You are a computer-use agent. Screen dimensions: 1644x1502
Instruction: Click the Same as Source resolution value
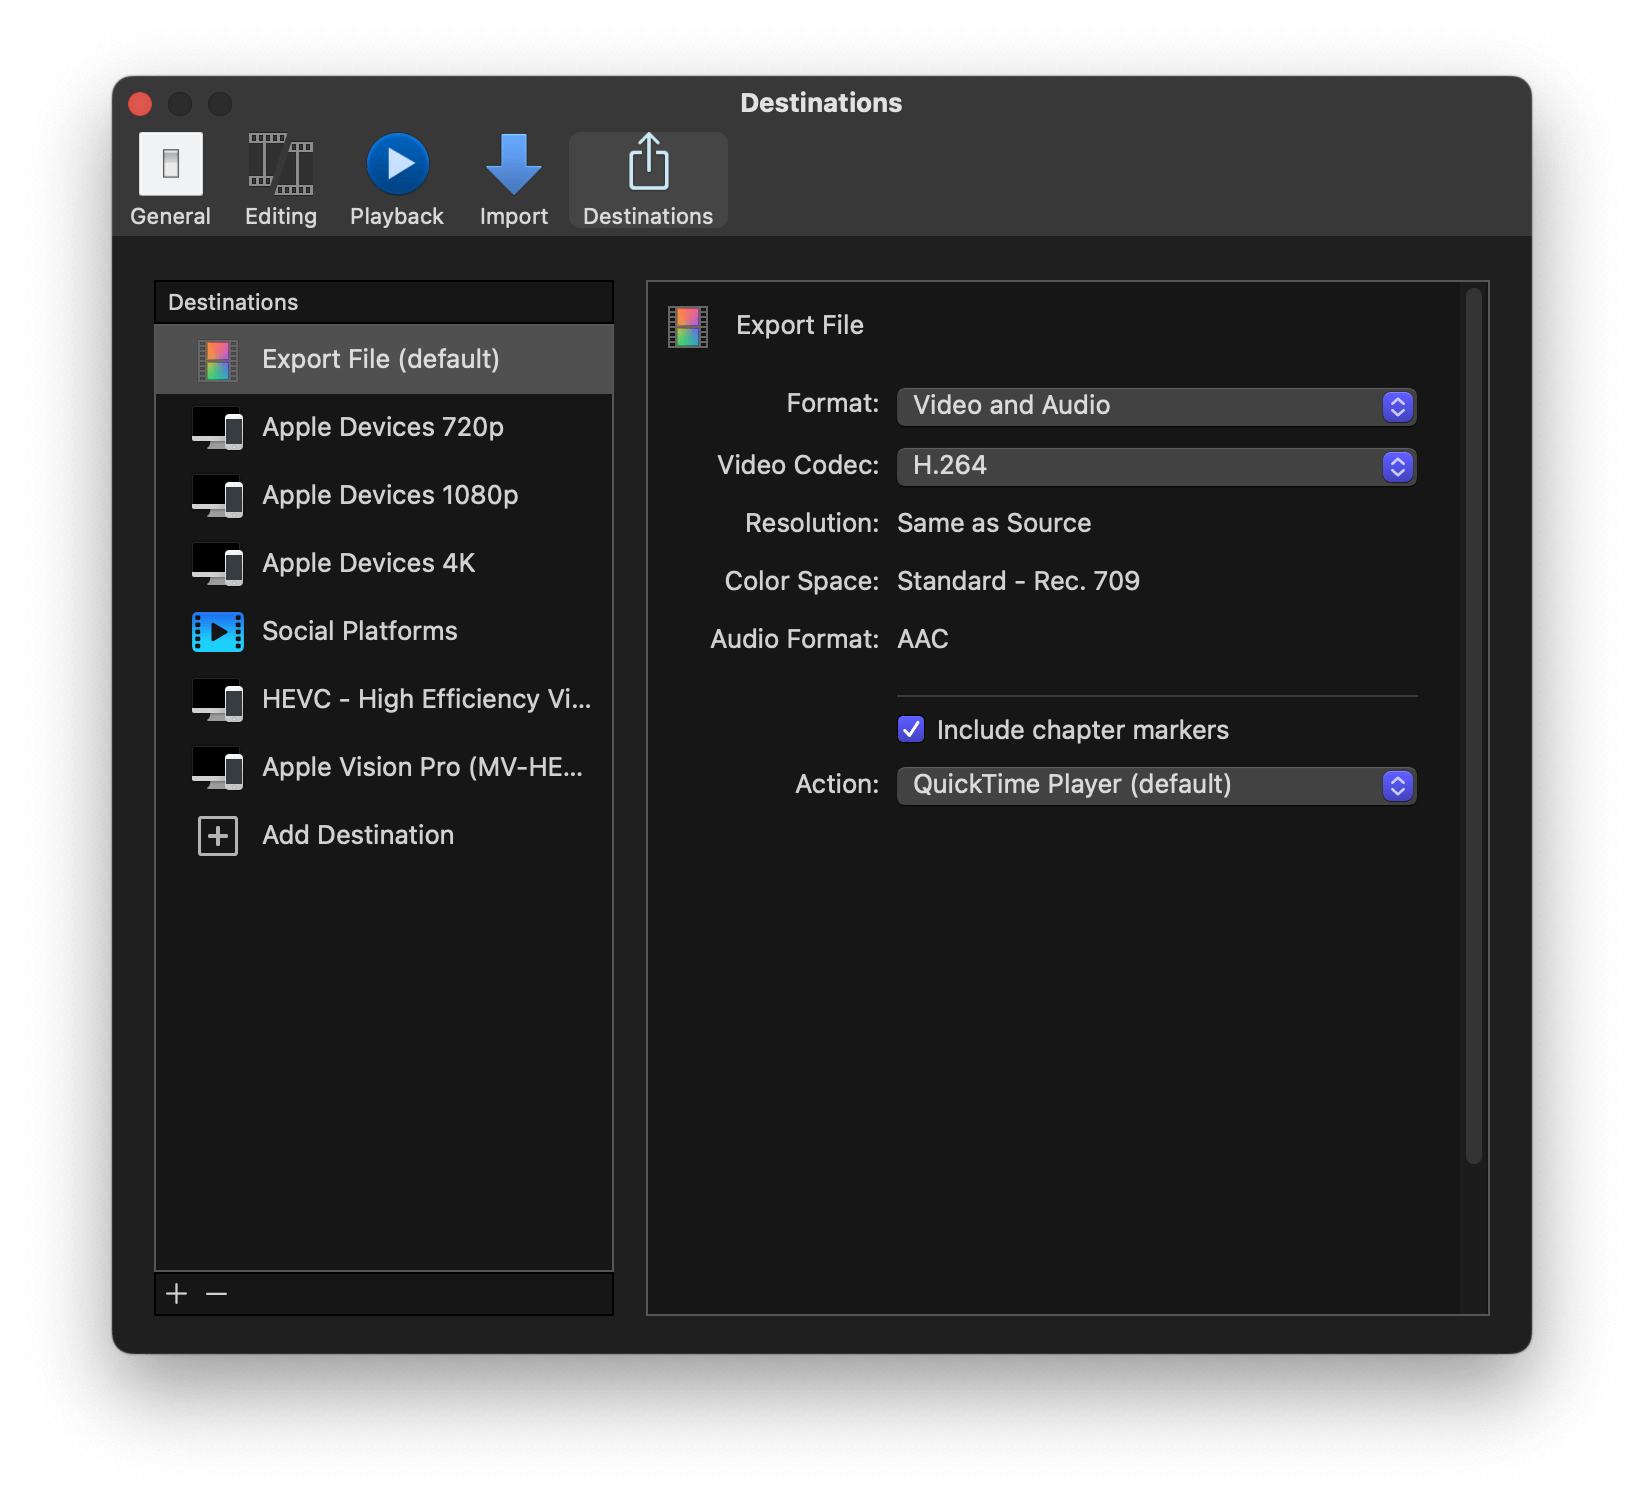coord(994,523)
